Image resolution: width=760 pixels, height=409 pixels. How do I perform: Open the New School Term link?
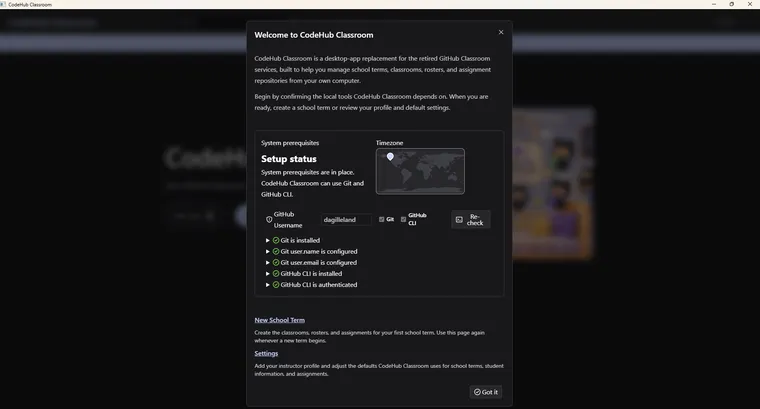tap(280, 320)
